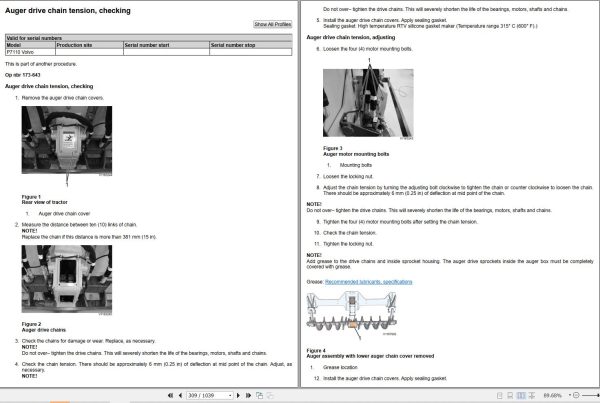Go to the next page
This screenshot has width=600, height=403.
[238, 395]
